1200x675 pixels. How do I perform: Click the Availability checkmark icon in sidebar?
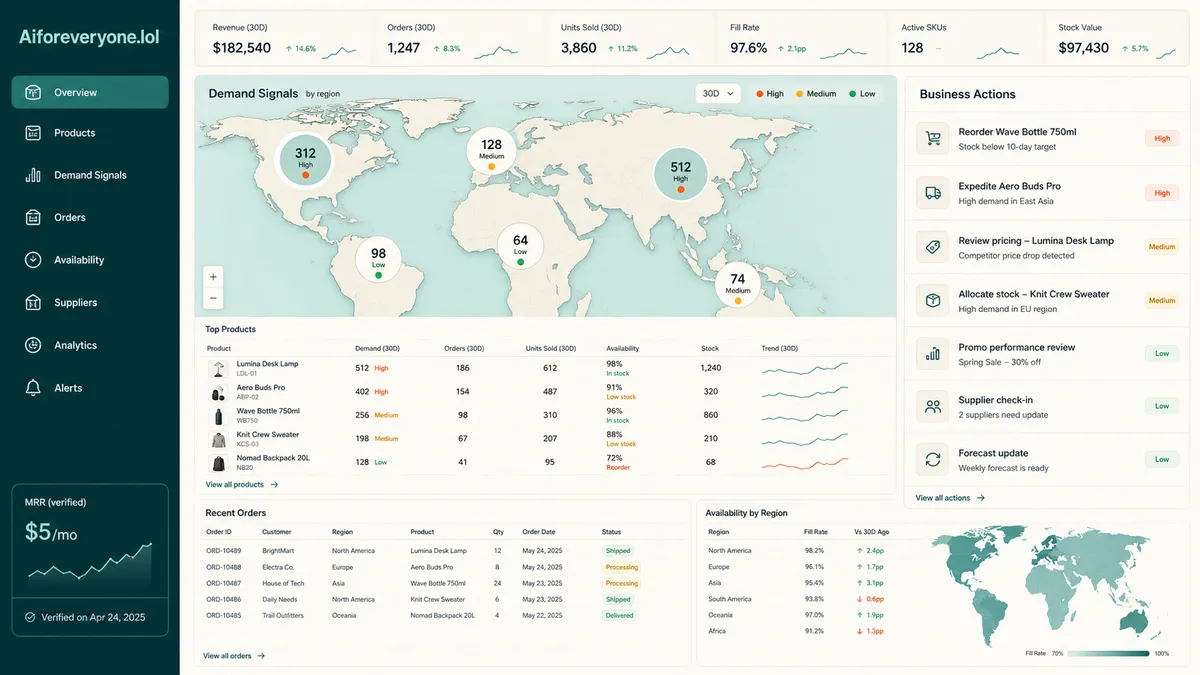coord(33,260)
